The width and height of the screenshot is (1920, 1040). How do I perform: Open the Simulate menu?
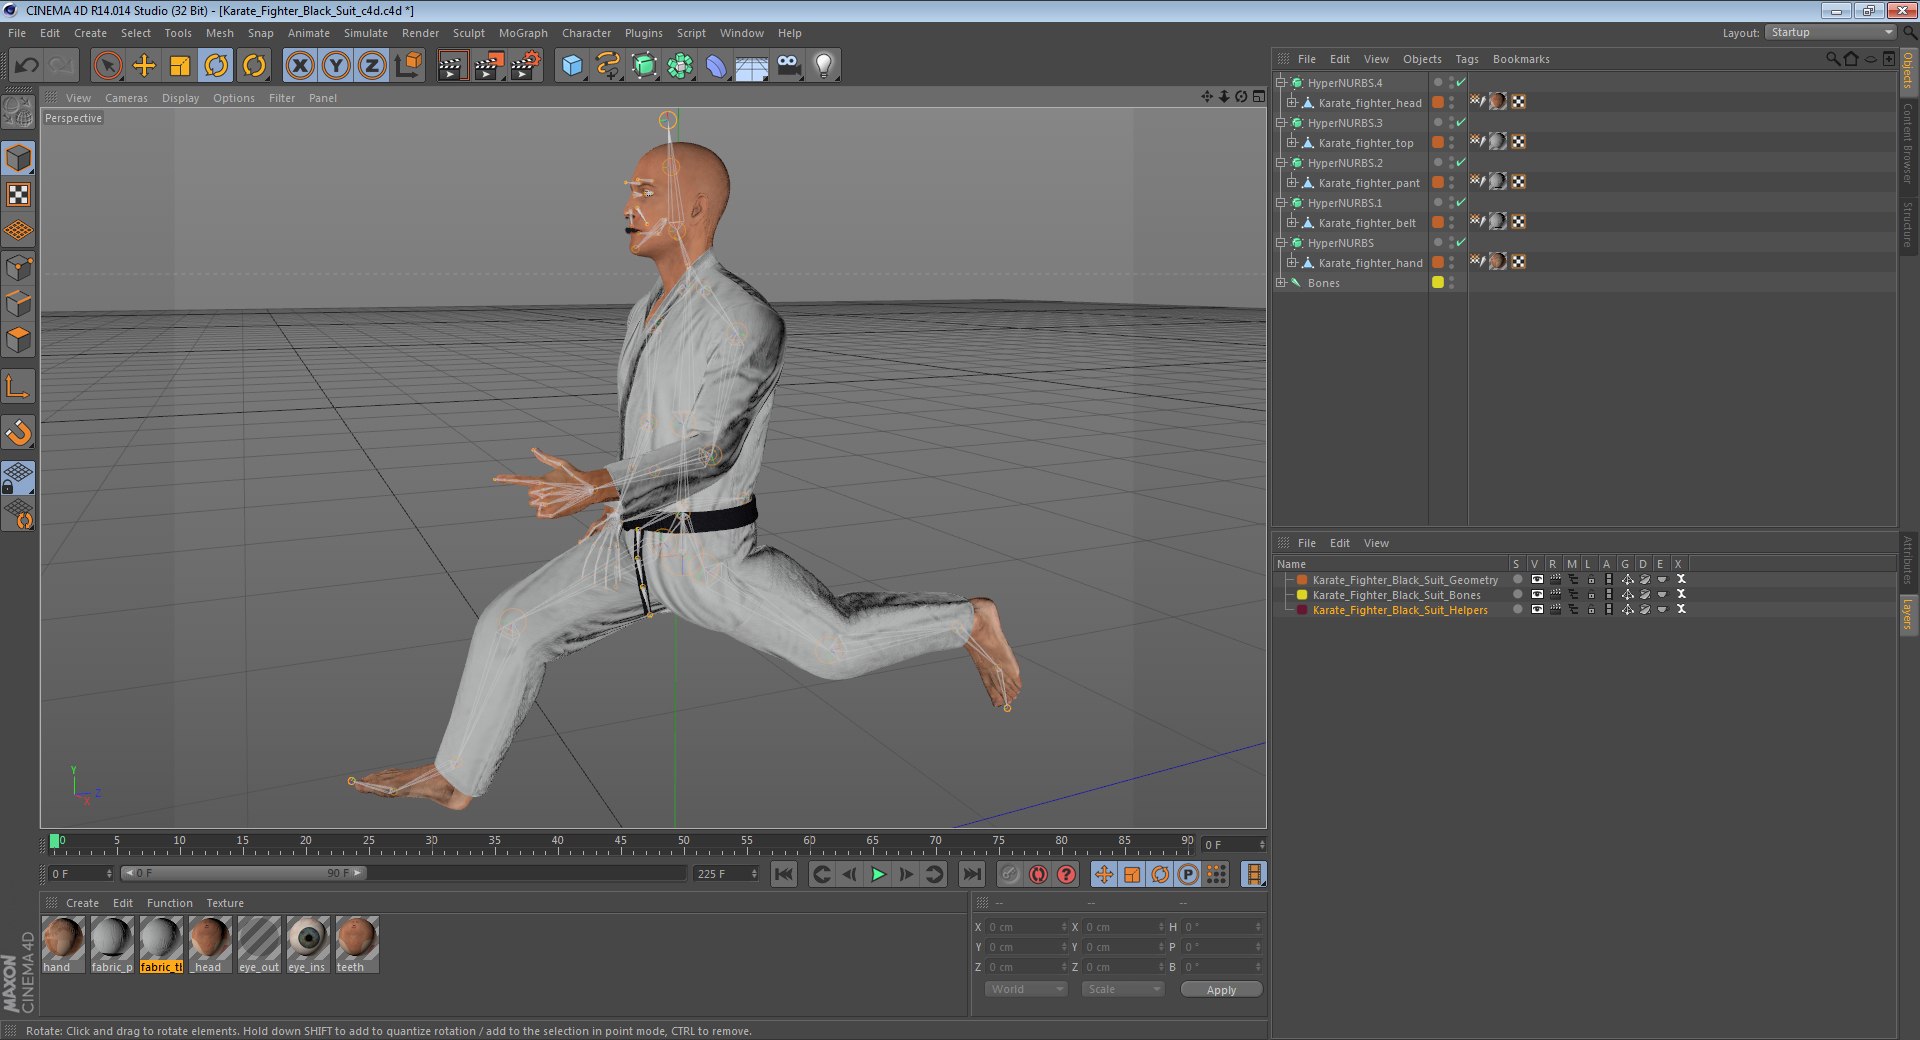point(366,33)
